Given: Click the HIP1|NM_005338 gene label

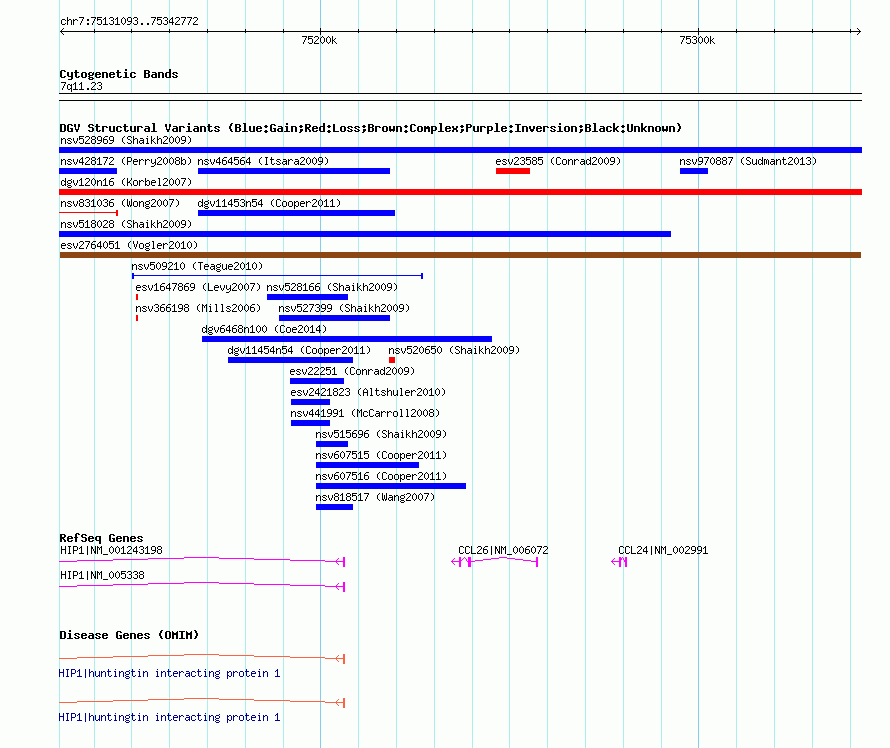Looking at the screenshot, I should tap(102, 575).
